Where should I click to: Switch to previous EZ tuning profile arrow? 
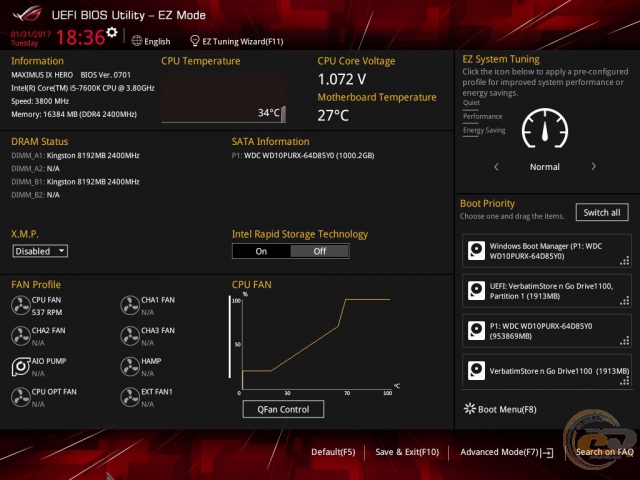[x=496, y=167]
